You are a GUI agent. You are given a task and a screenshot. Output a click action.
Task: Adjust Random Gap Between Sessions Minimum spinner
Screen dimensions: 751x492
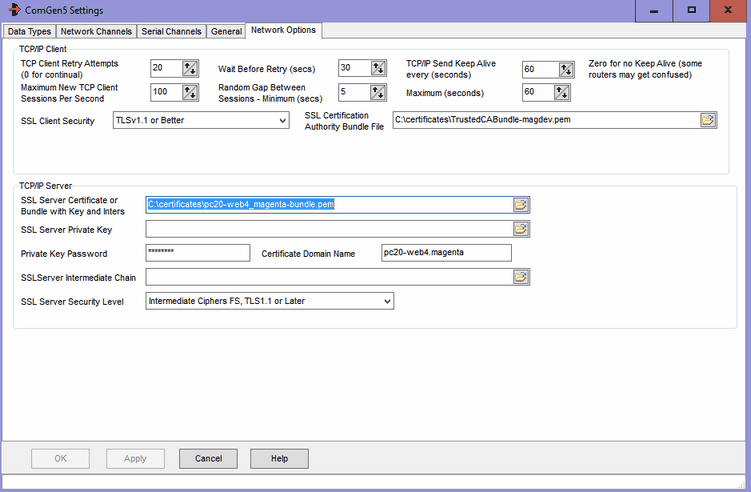pyautogui.click(x=377, y=92)
